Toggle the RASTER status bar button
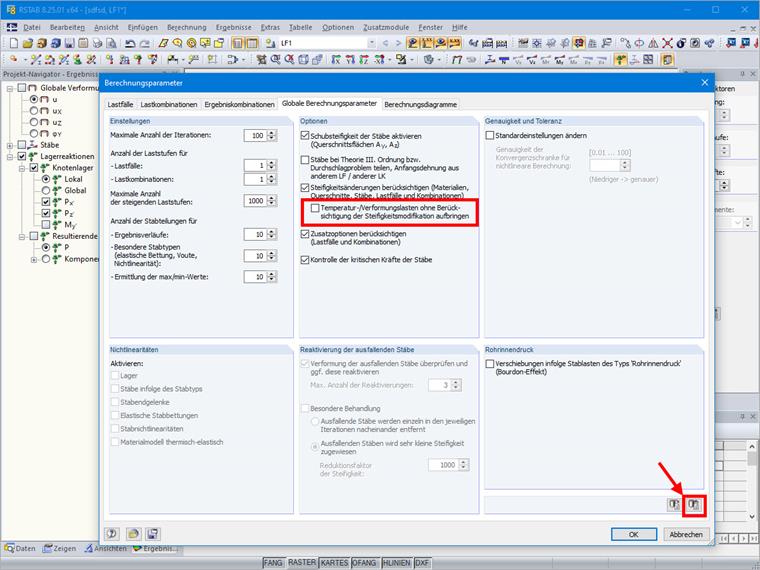 point(301,563)
